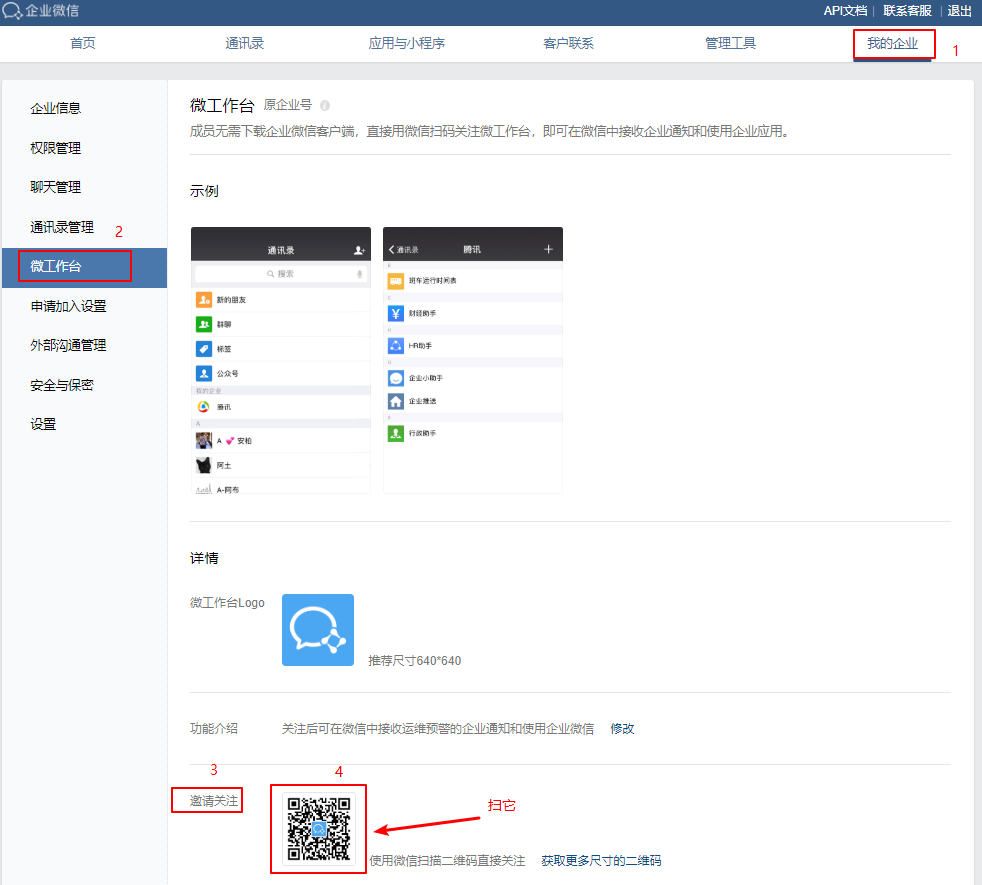
Task: Open 设置 in the sidebar
Action: 43,425
